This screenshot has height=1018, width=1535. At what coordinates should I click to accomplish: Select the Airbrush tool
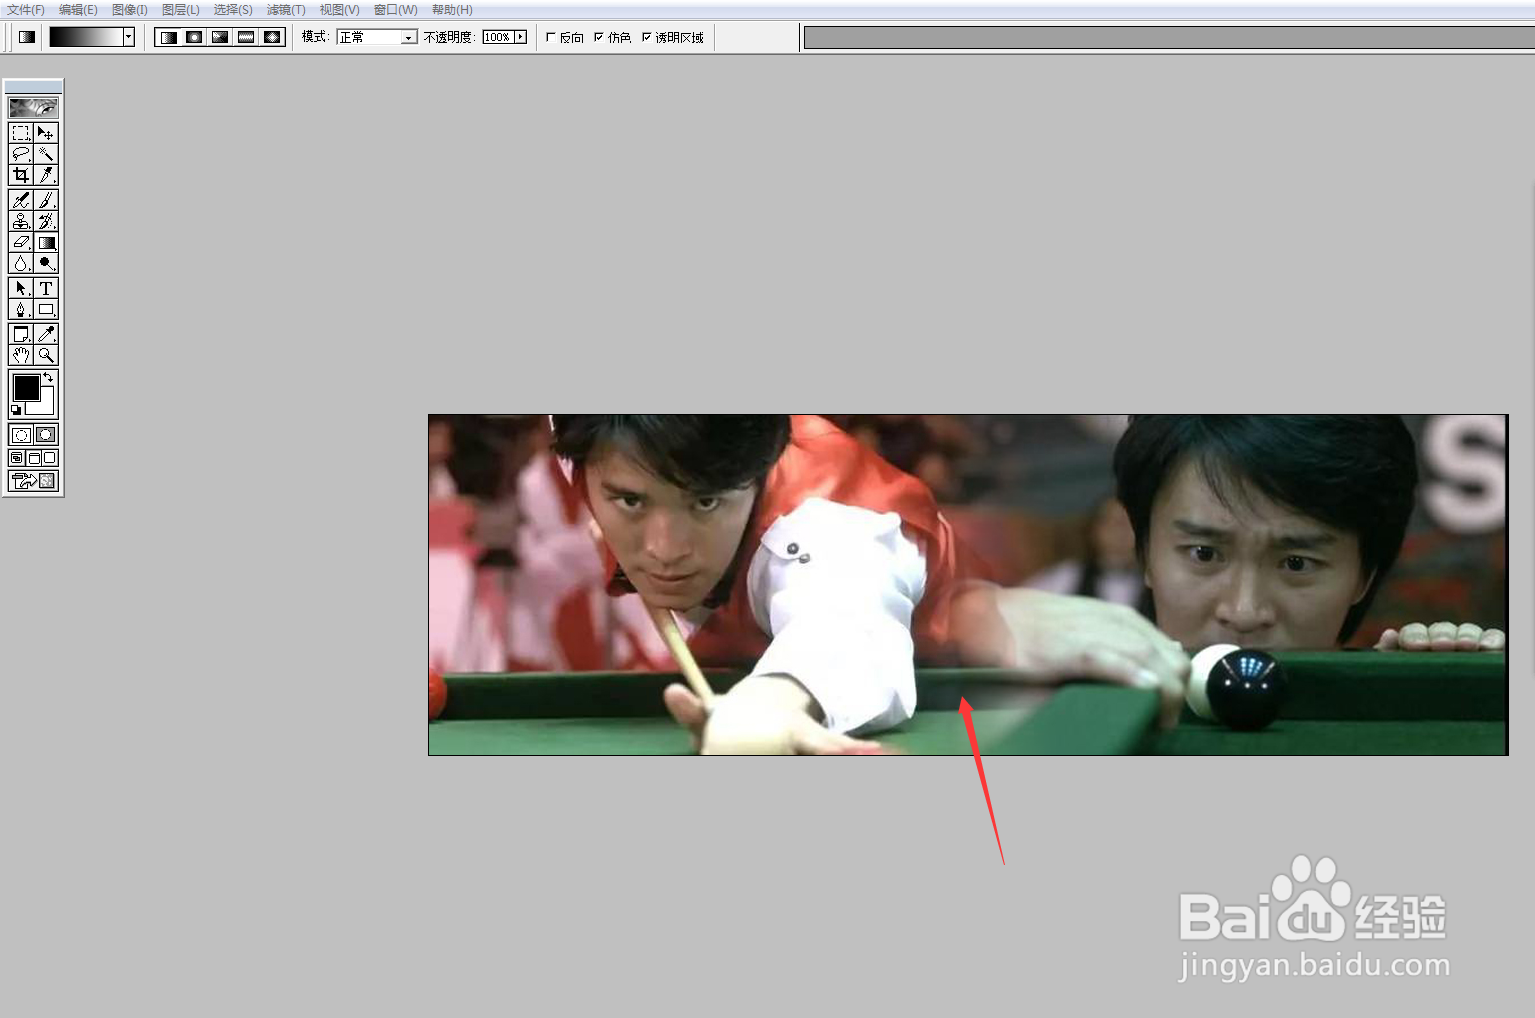(21, 200)
